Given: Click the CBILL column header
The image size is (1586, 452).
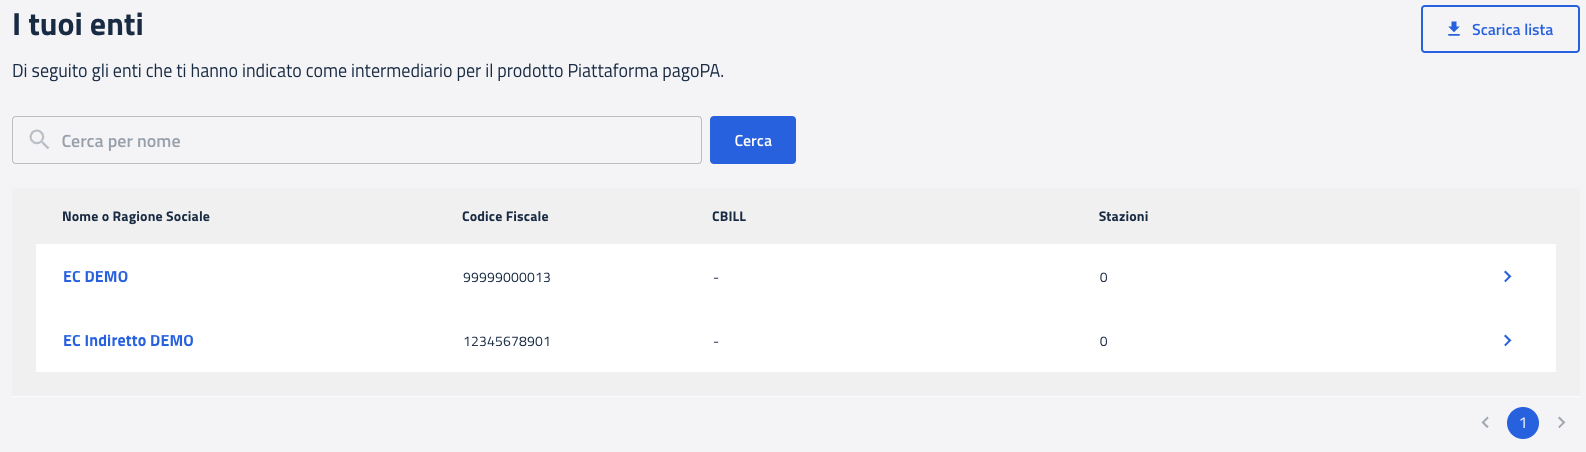Looking at the screenshot, I should pyautogui.click(x=729, y=217).
